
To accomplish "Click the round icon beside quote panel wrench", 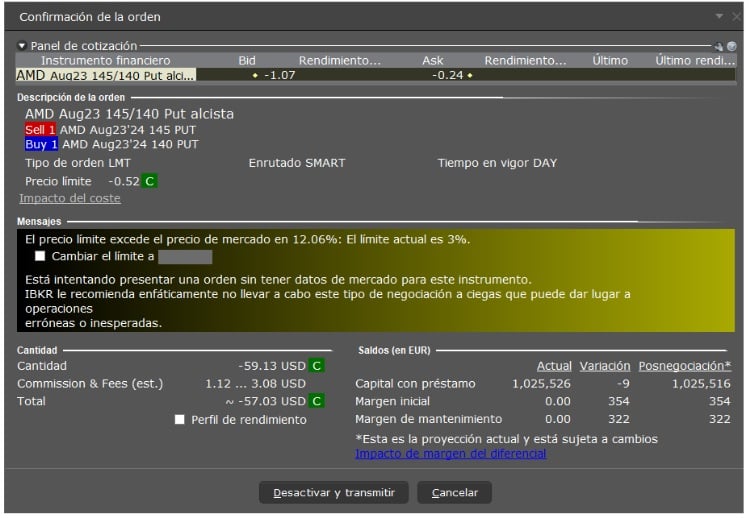I will 731,46.
